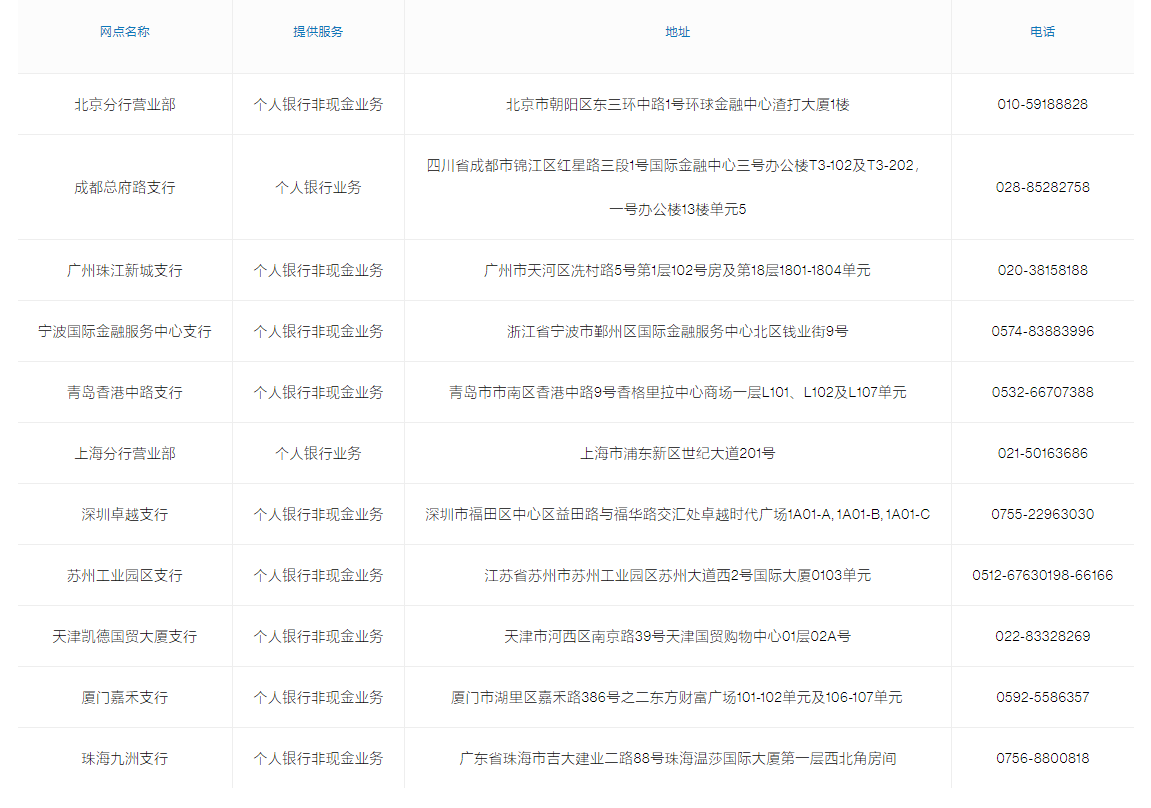Click phone number 0755-22963030
Image resolution: width=1151 pixels, height=808 pixels.
1042,514
